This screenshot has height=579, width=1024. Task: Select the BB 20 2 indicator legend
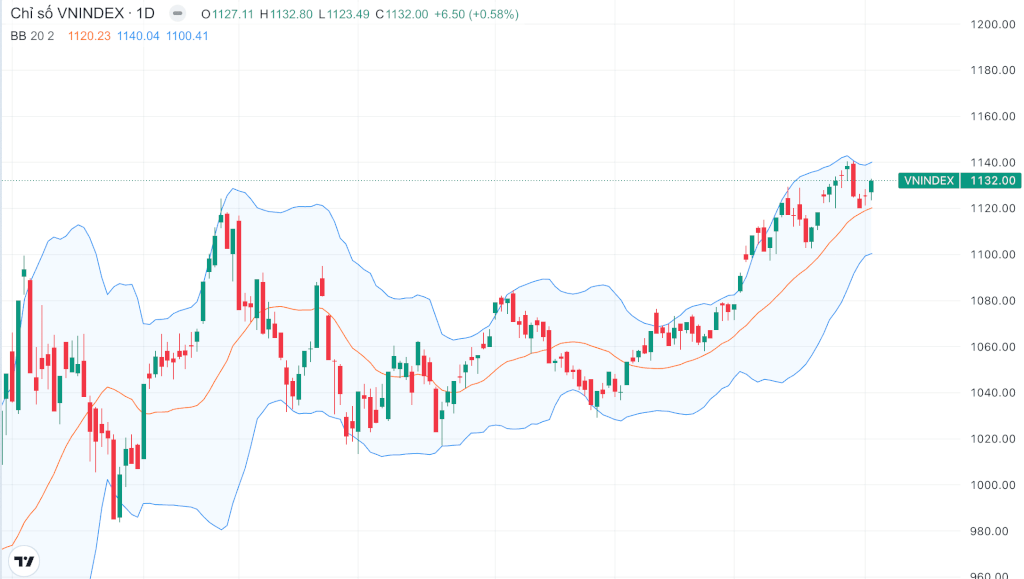click(x=32, y=36)
